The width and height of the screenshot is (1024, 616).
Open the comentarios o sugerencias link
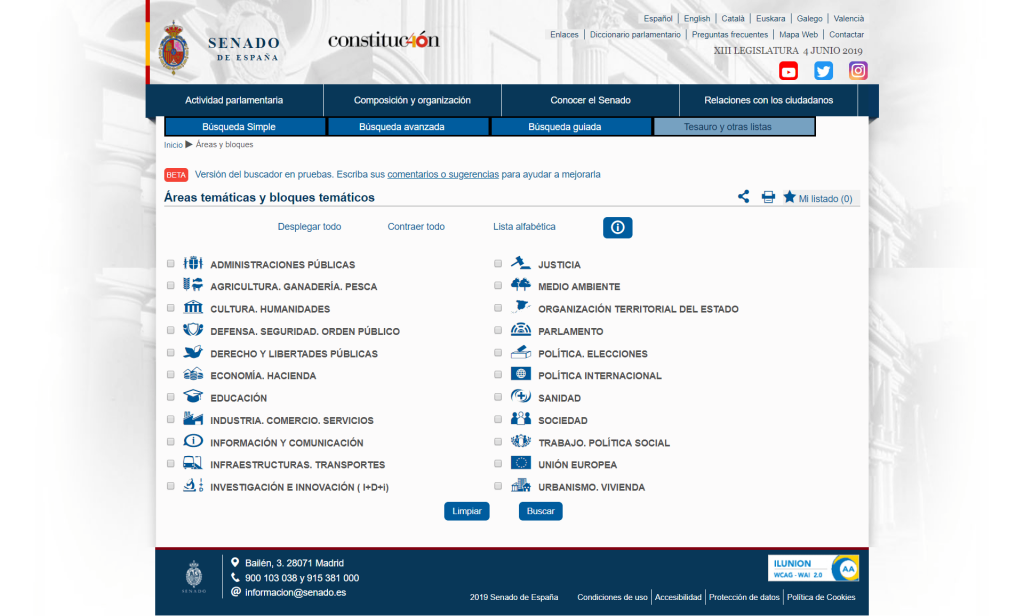pyautogui.click(x=443, y=174)
